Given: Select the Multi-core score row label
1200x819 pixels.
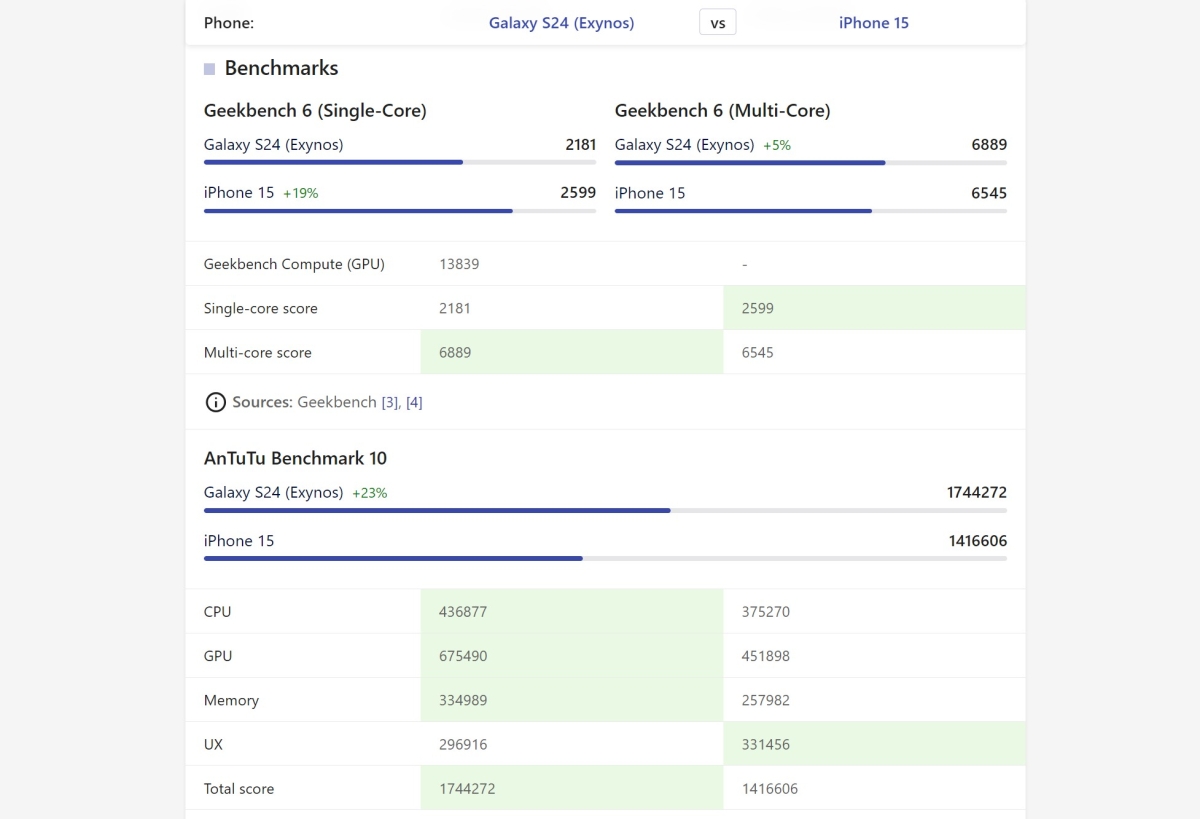Looking at the screenshot, I should coord(258,352).
